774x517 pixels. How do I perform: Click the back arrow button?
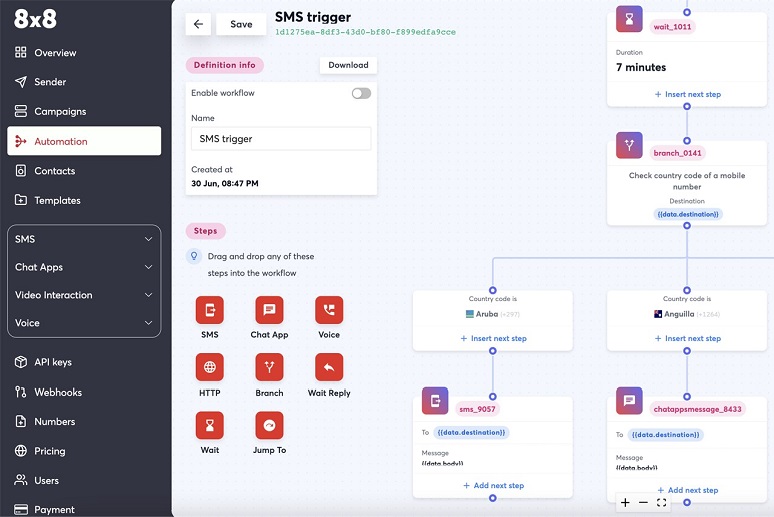(198, 24)
